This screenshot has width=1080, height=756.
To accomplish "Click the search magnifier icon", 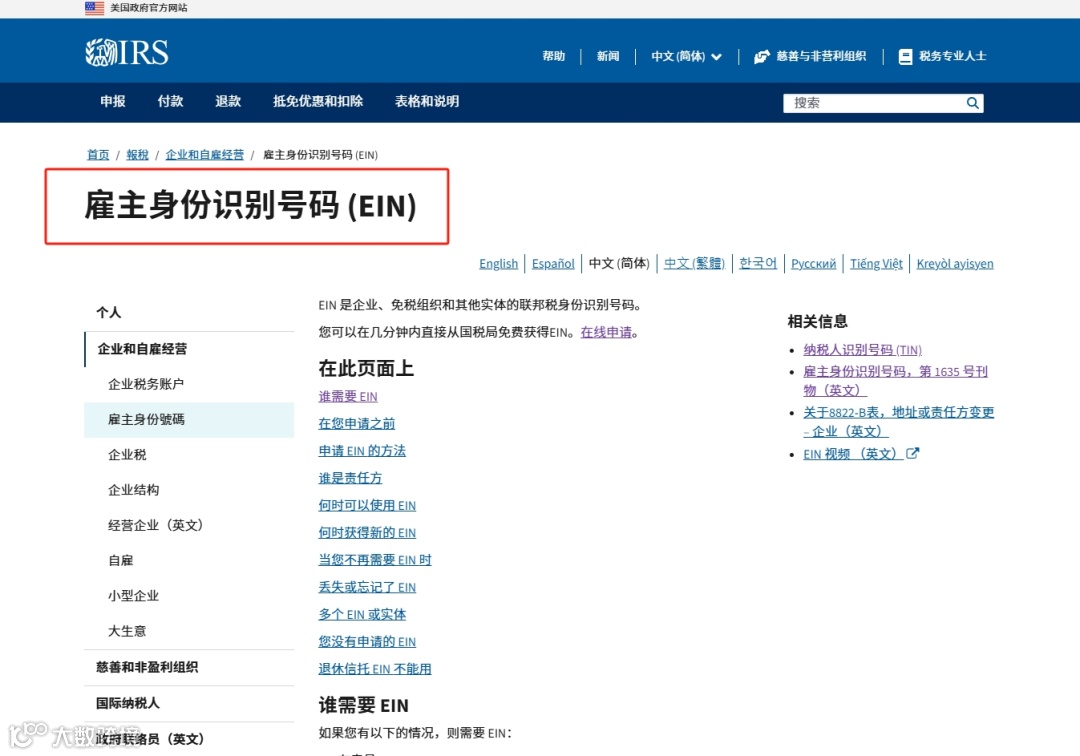I will [973, 103].
